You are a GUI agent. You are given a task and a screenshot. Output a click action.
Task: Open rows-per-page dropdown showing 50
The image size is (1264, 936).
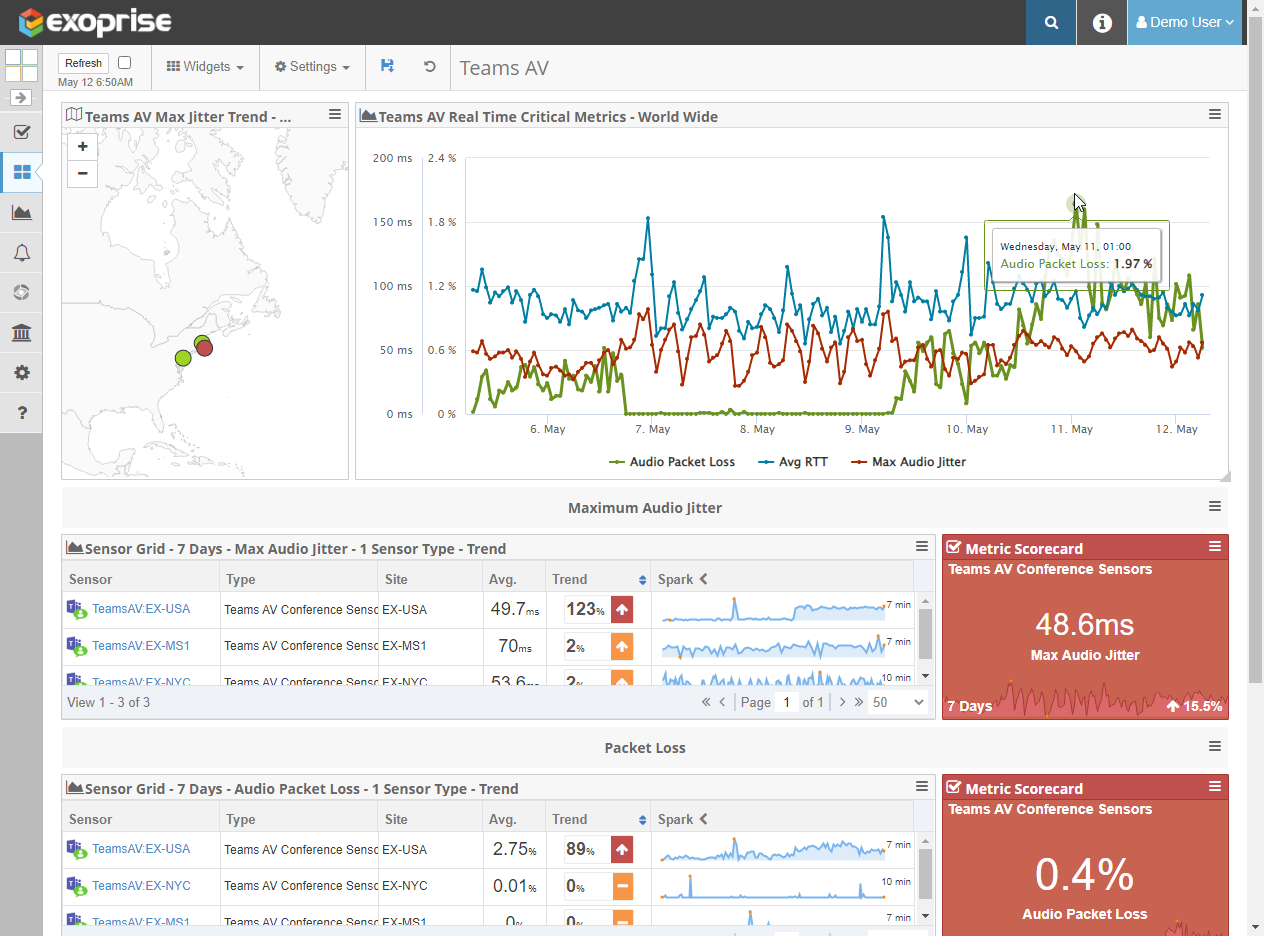pos(899,702)
